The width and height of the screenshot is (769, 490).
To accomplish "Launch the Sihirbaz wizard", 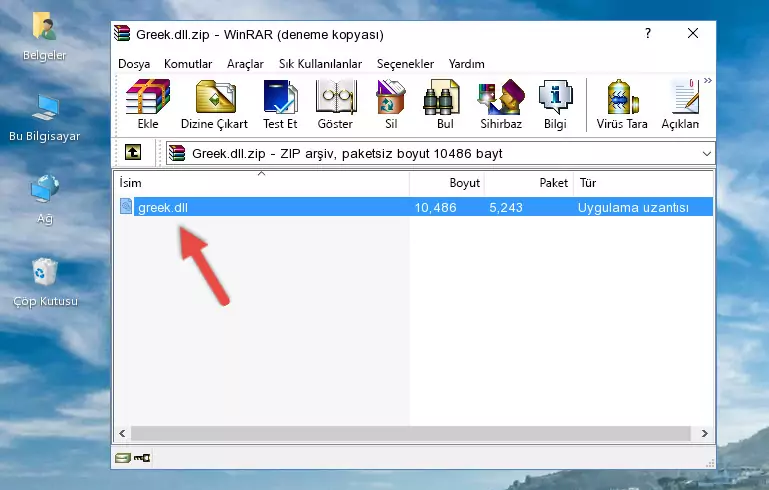I will click(x=501, y=104).
